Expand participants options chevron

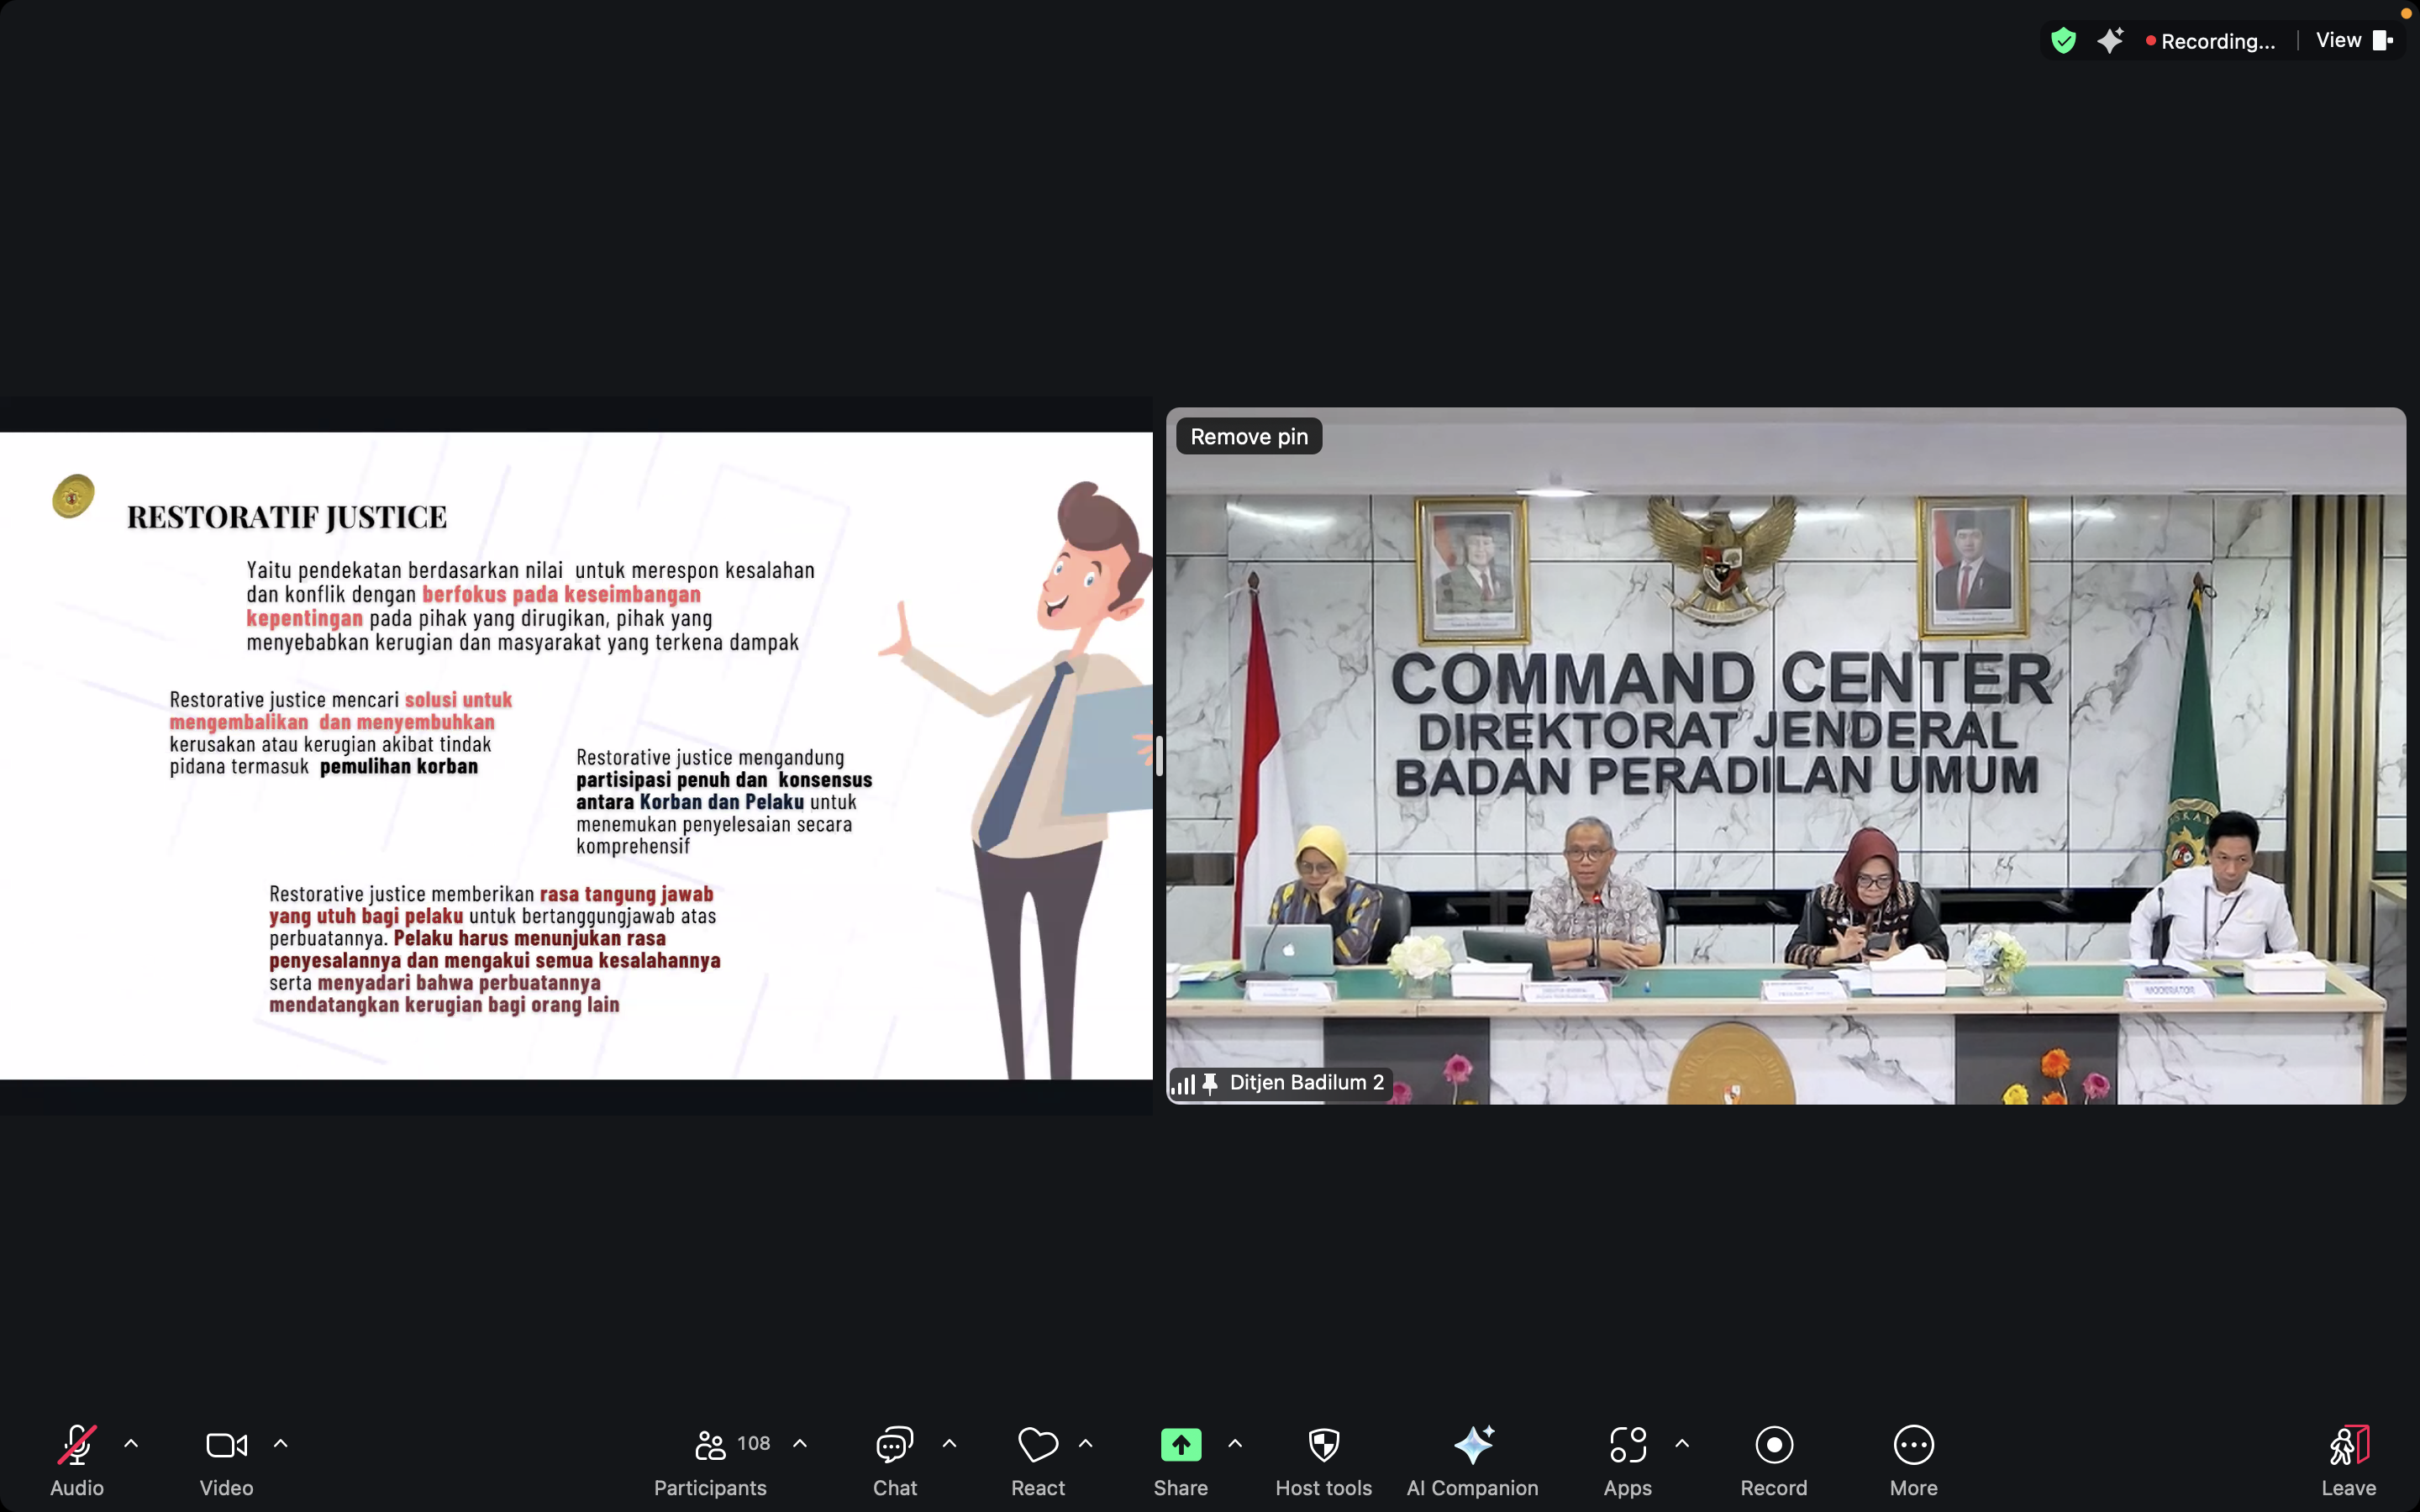[800, 1443]
